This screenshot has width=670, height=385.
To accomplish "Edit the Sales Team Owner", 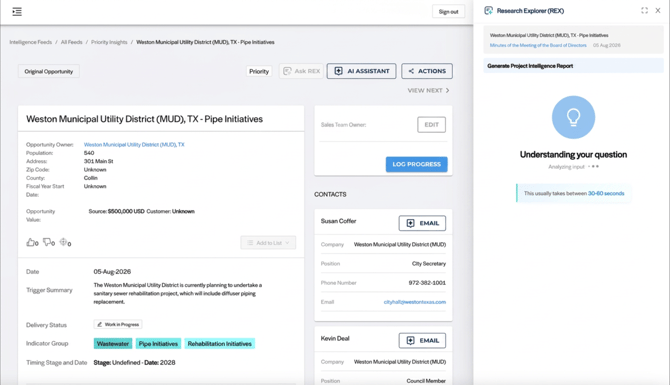I will tap(432, 125).
